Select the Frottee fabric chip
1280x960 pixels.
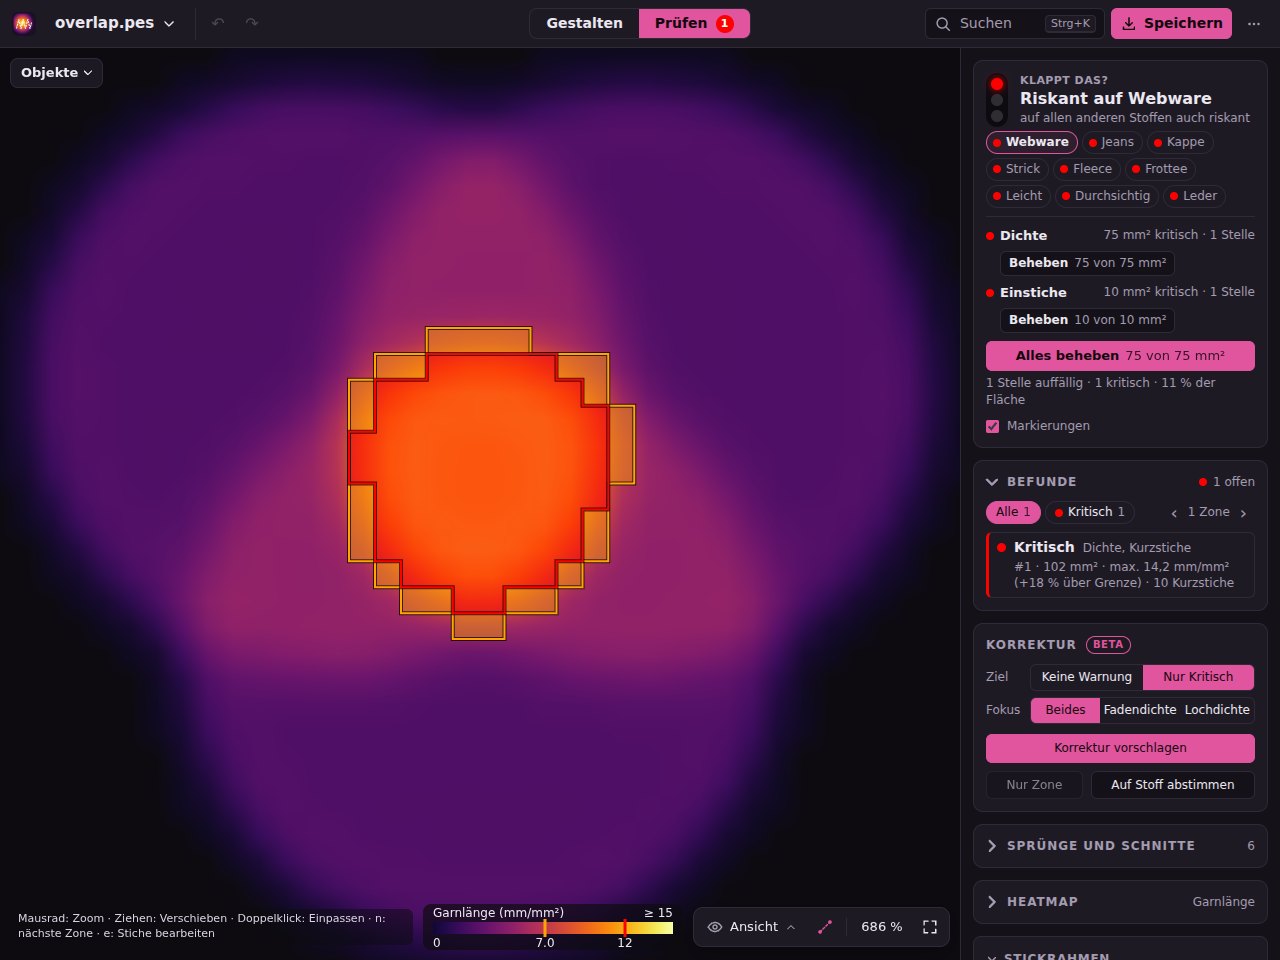click(1160, 169)
